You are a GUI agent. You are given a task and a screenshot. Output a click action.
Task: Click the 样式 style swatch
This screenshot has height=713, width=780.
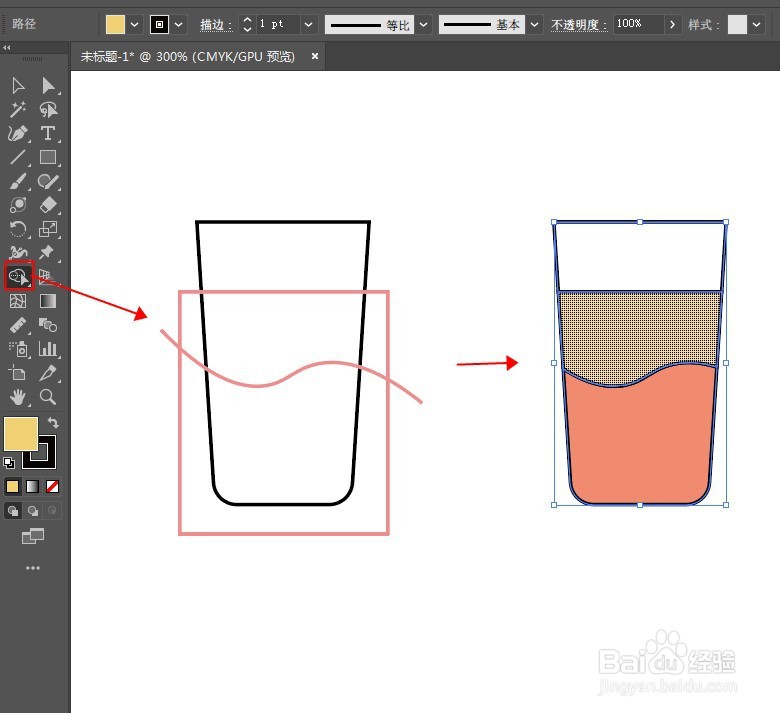(737, 24)
